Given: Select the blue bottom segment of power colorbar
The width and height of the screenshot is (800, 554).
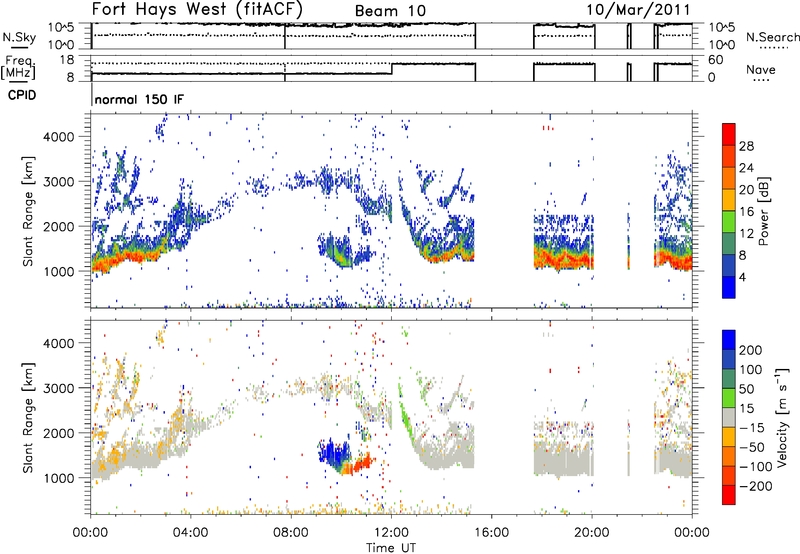Looking at the screenshot, I should pos(729,287).
